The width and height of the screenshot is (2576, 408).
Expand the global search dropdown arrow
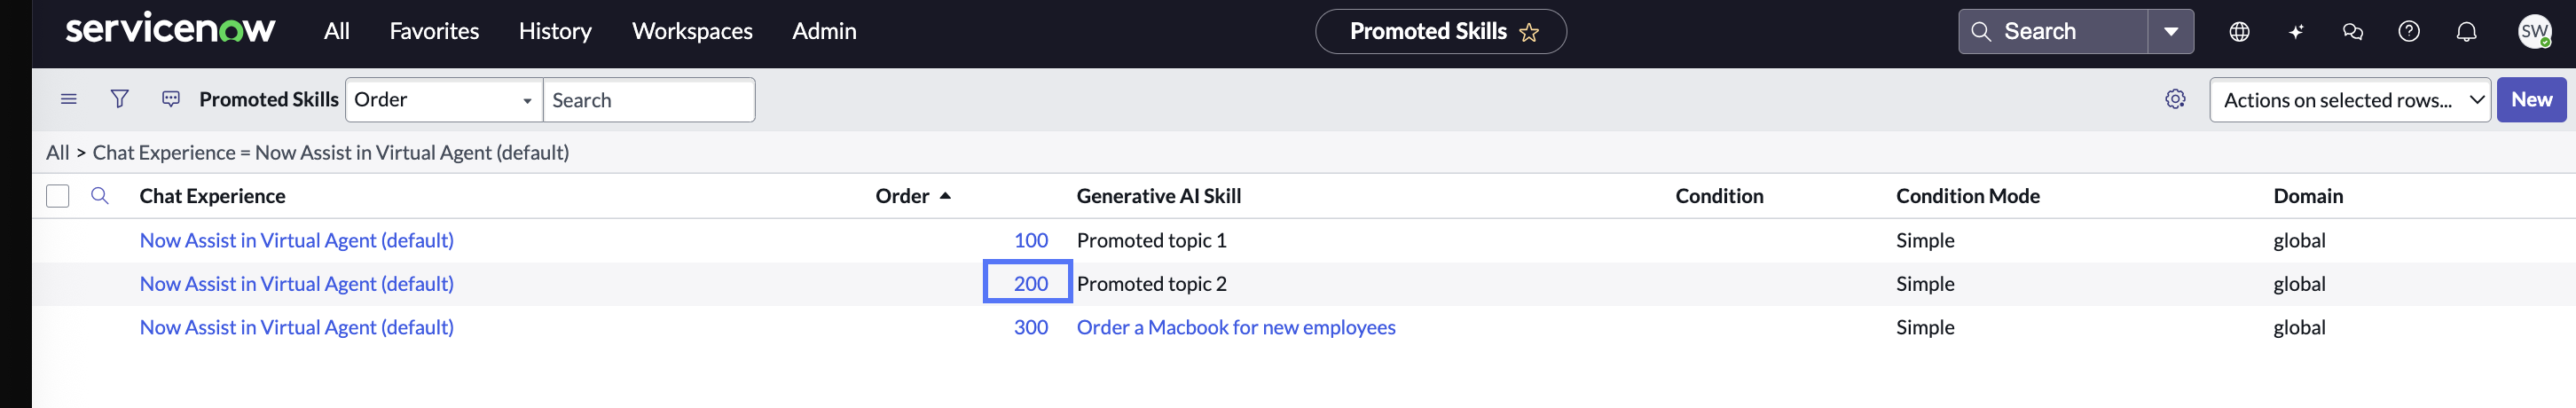(x=2170, y=32)
